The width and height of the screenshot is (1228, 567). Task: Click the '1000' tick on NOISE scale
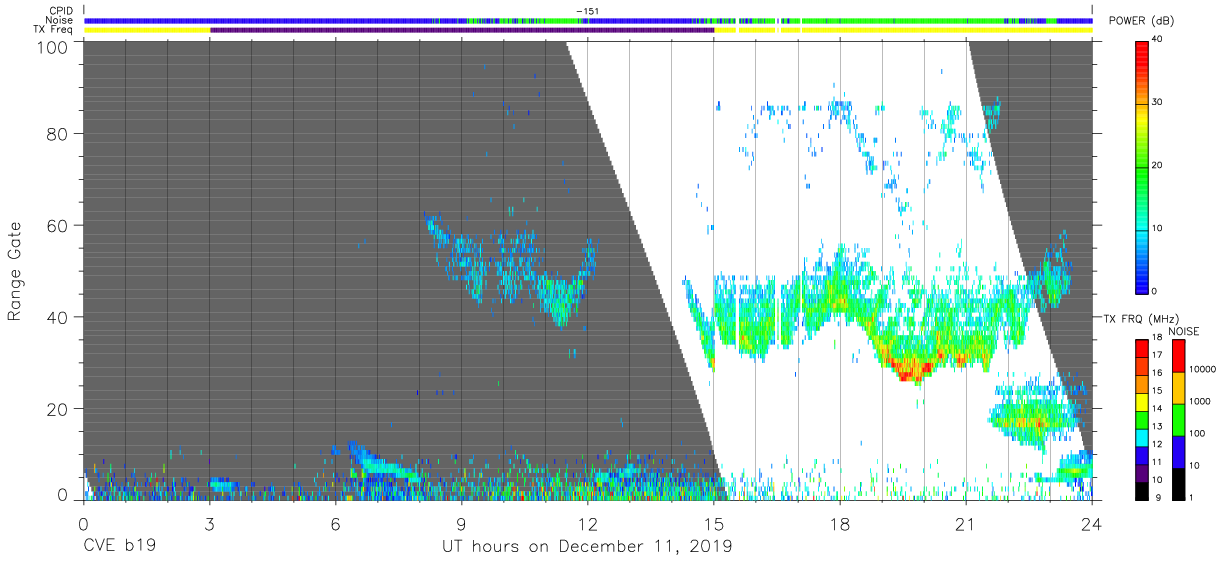1200,400
